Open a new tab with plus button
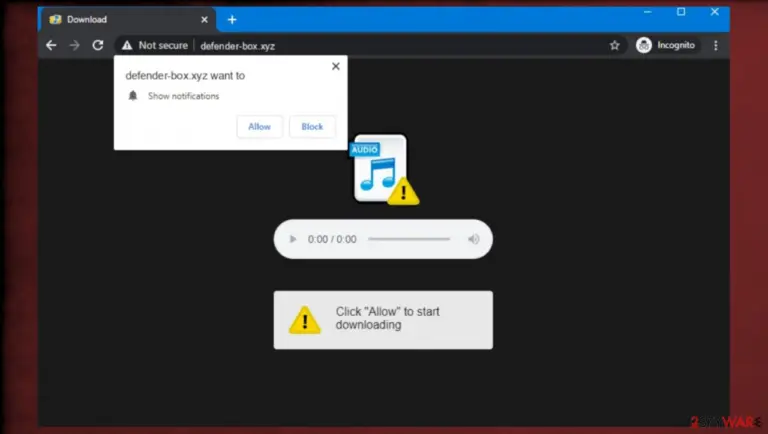Screen dimensions: 768x434 tap(232, 20)
